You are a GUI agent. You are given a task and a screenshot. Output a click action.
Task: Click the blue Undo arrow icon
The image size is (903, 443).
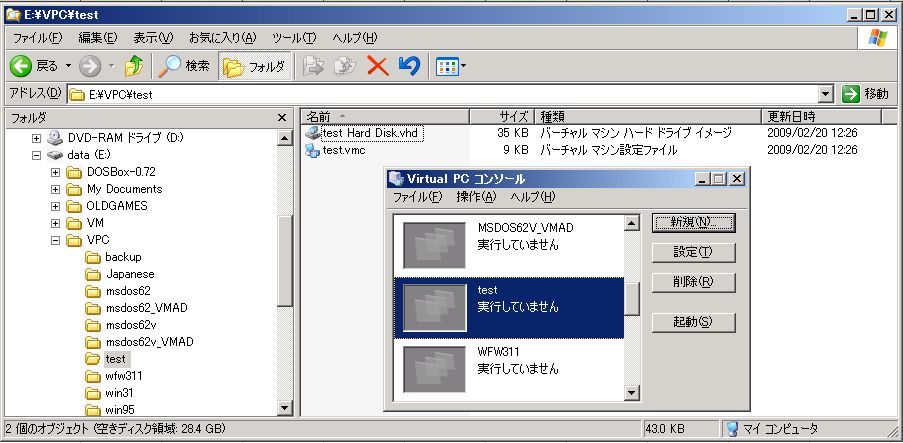[x=409, y=66]
